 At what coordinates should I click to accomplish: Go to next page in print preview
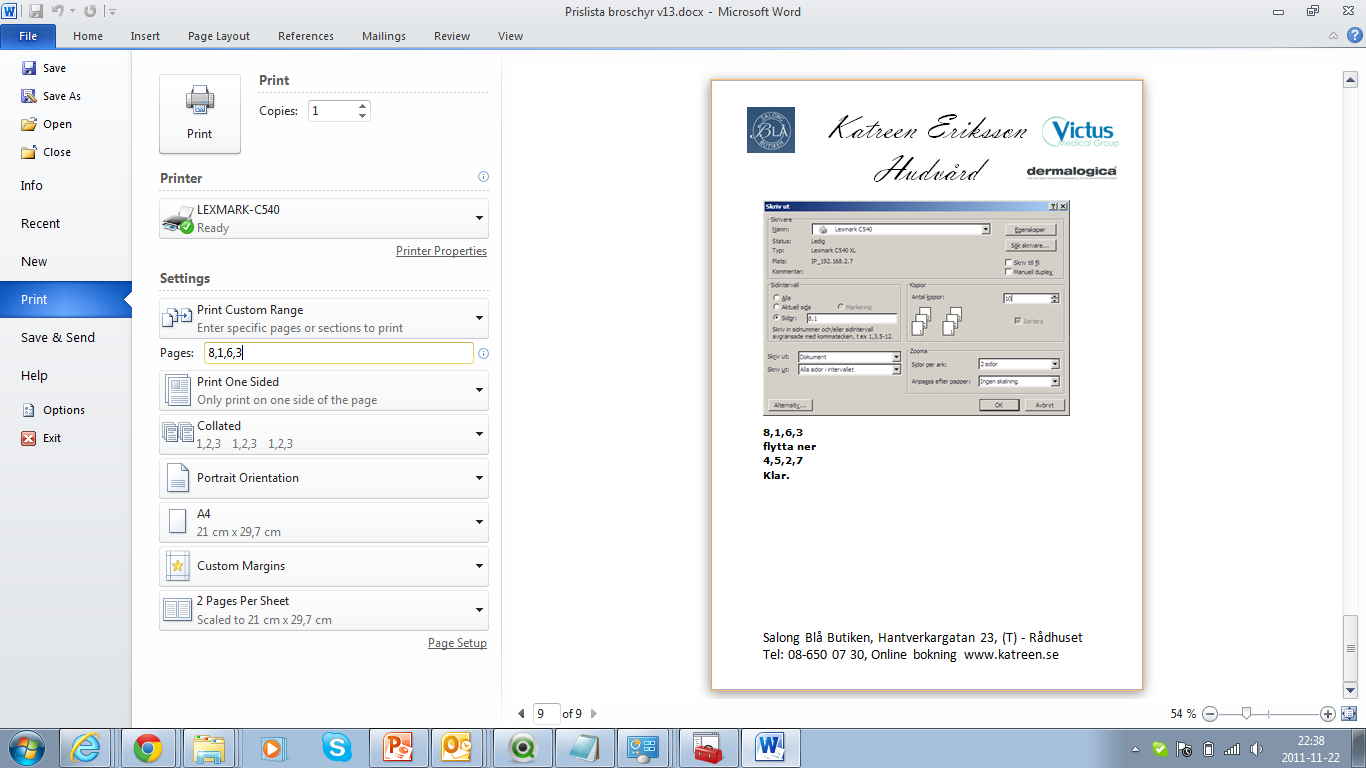pos(593,714)
